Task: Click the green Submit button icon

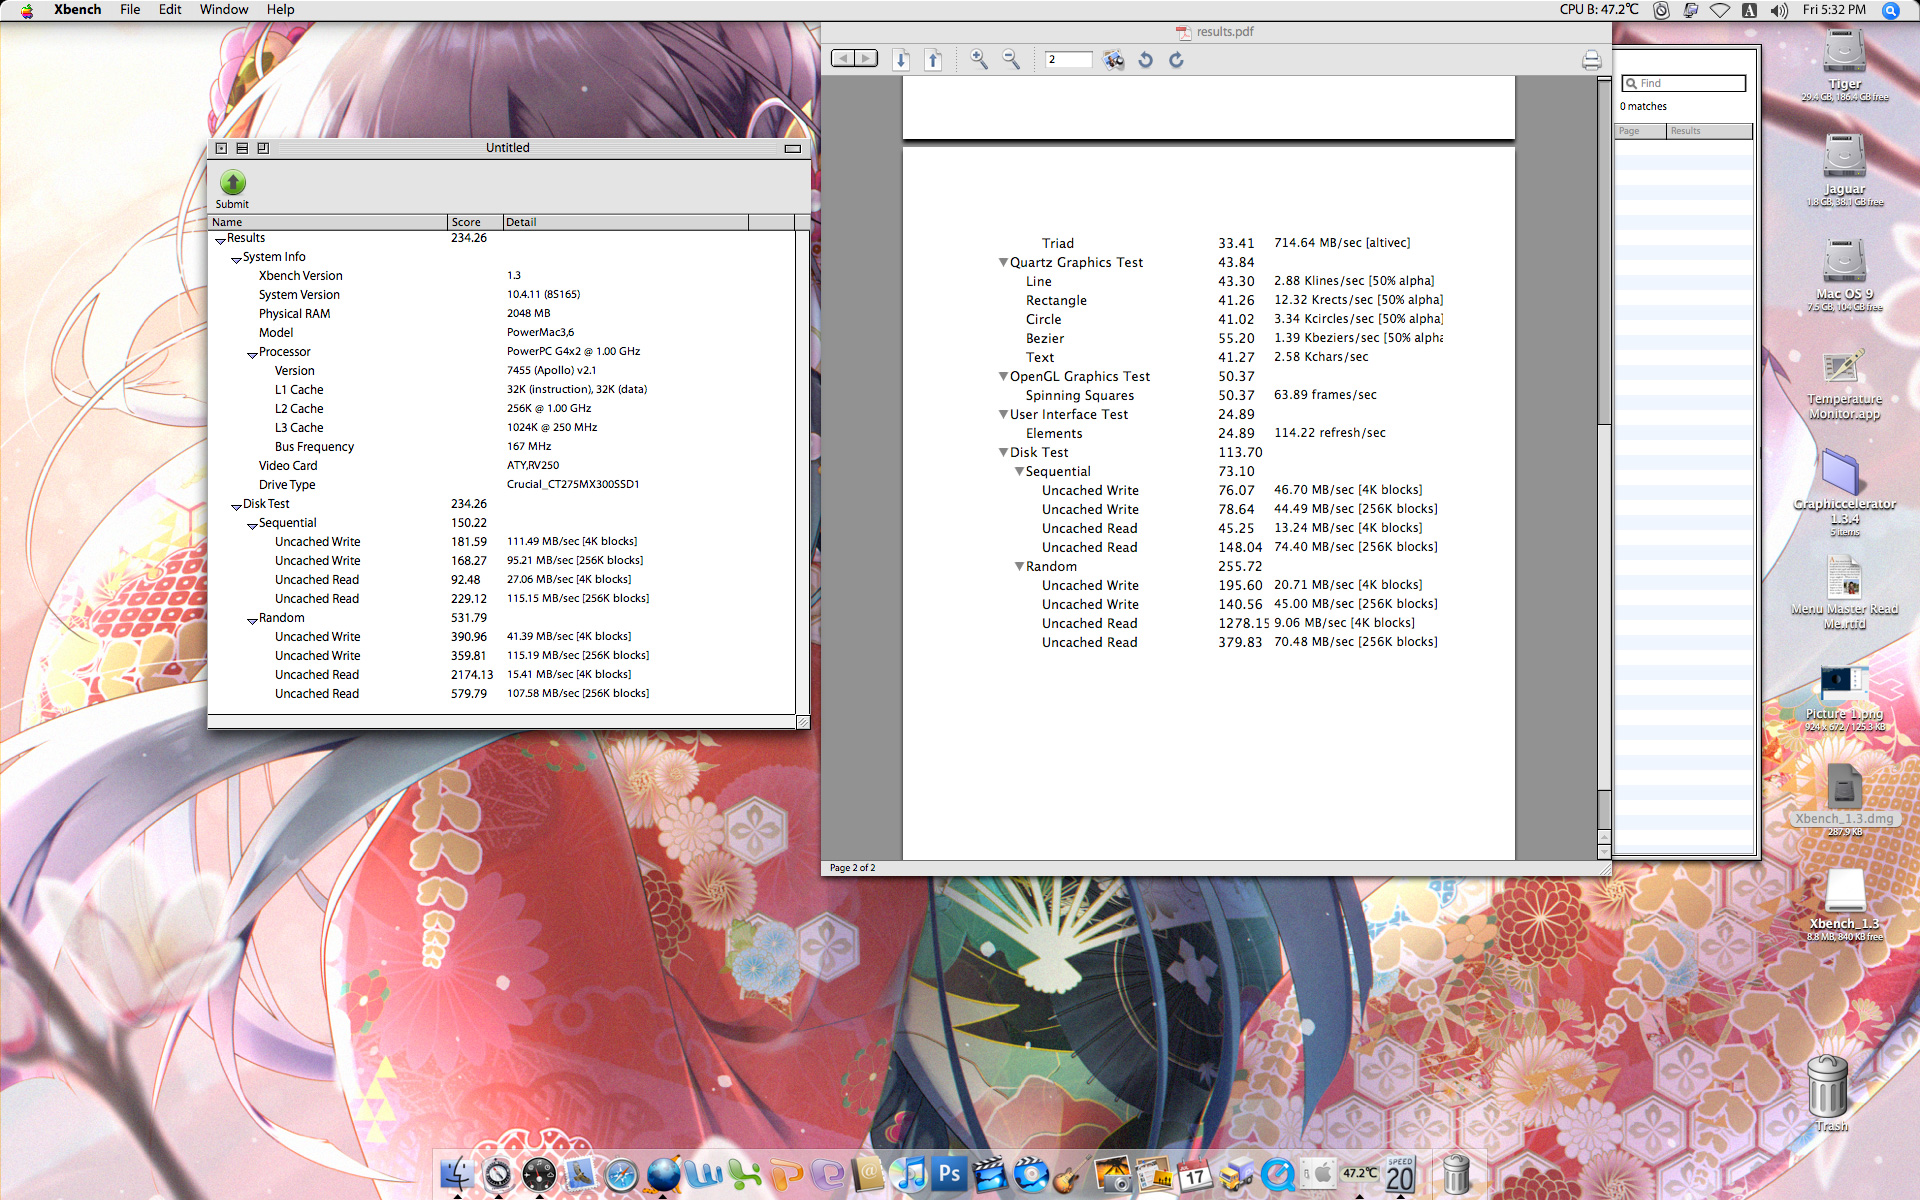Action: (x=232, y=182)
